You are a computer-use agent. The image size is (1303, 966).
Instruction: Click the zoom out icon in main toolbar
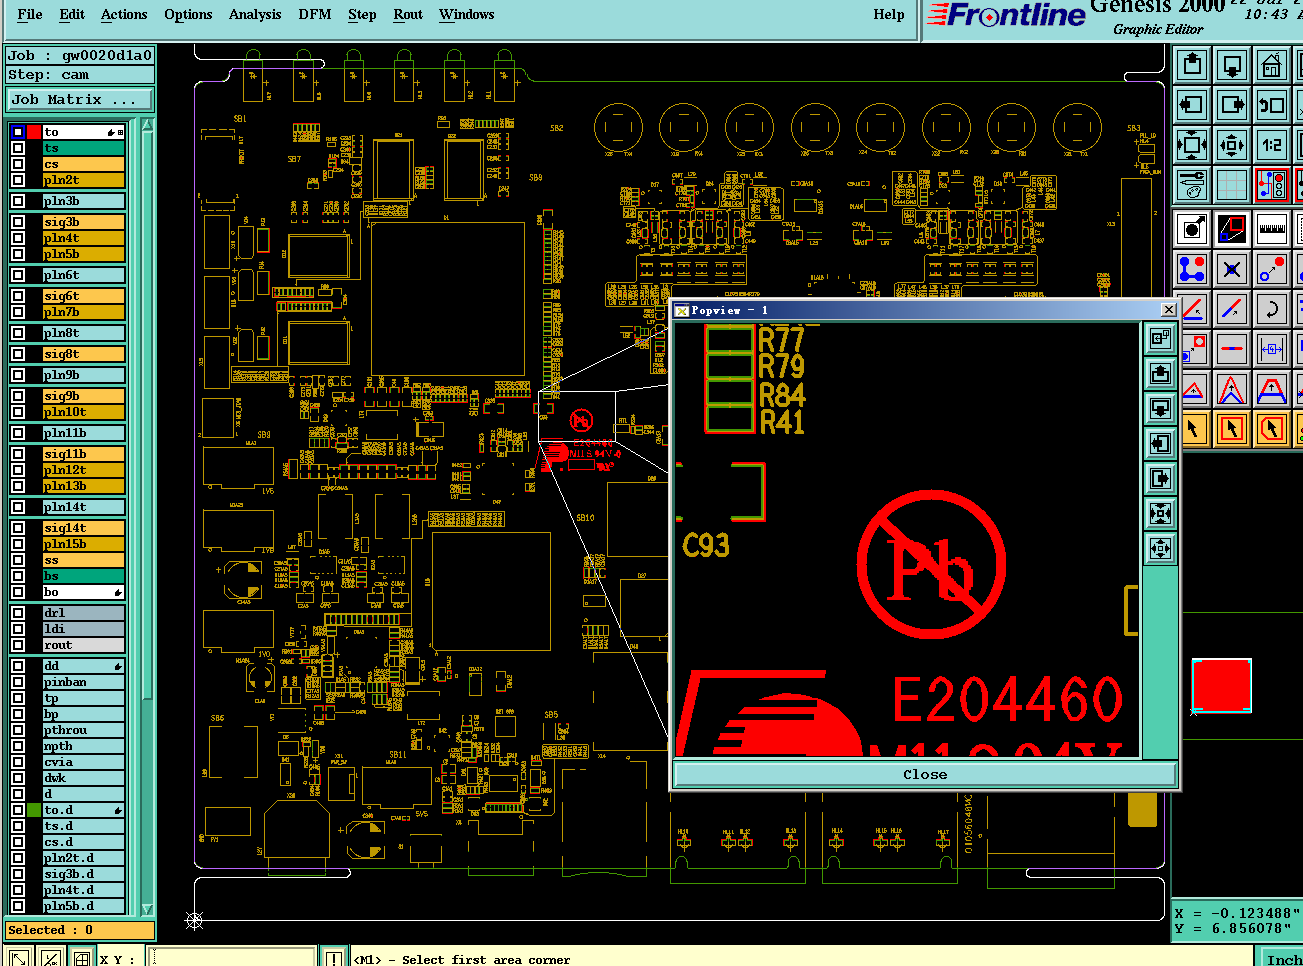[1232, 145]
